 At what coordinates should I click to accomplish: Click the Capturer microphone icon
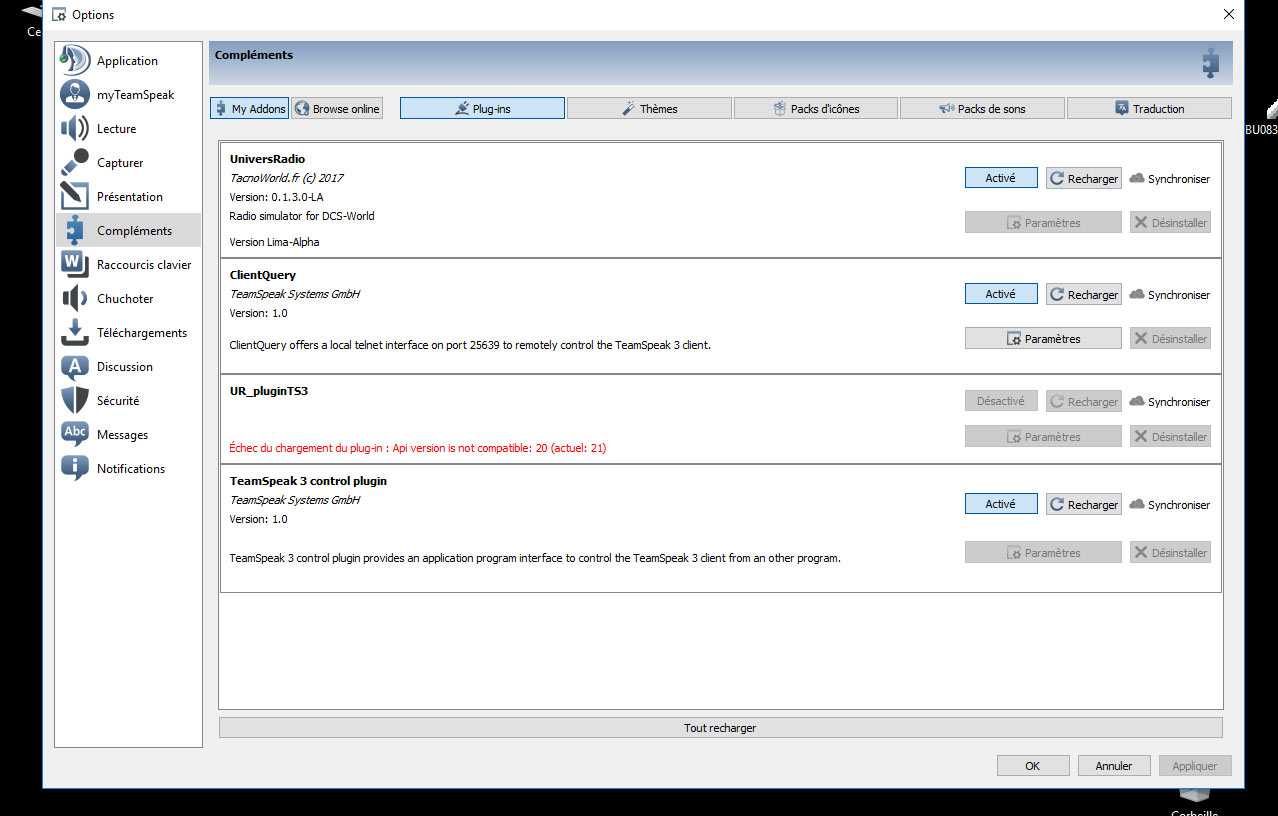tap(75, 163)
